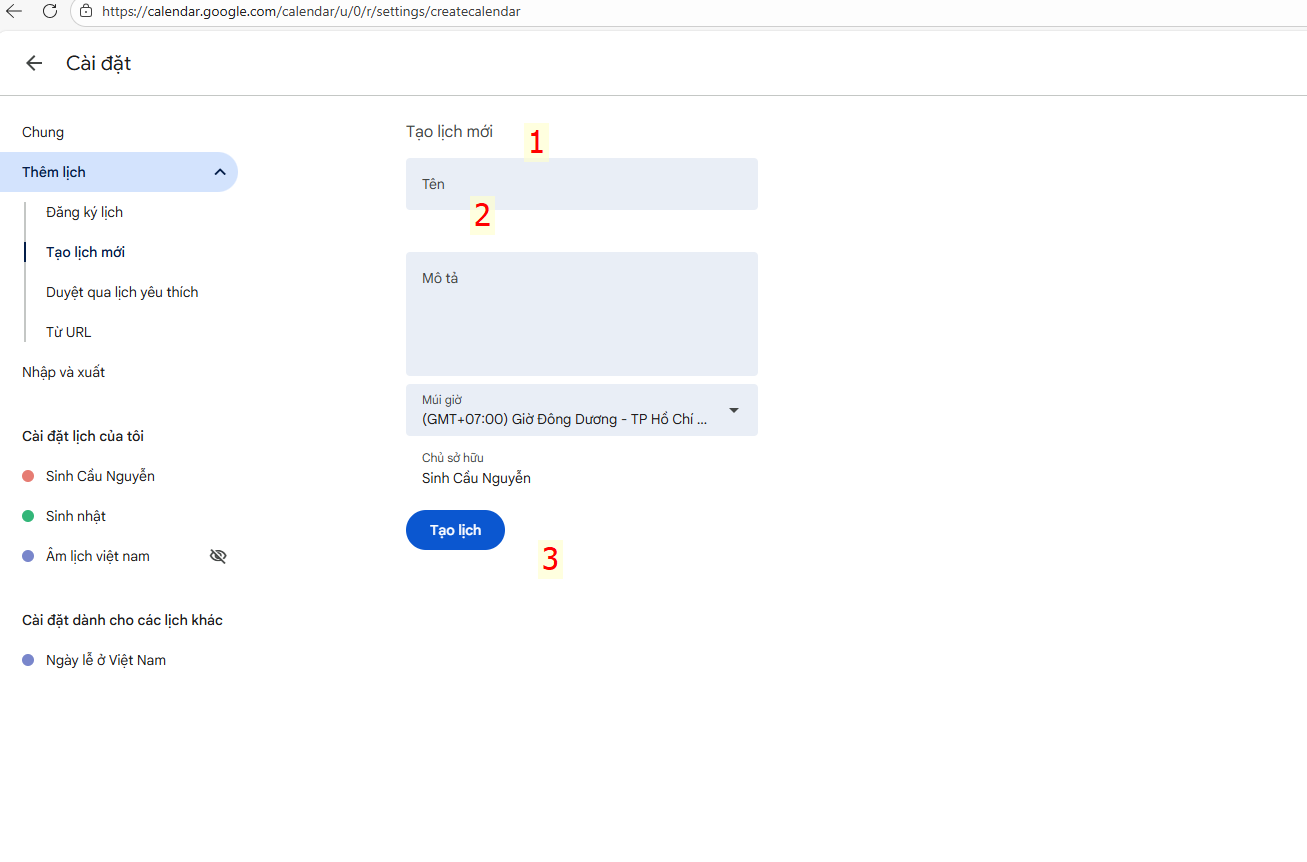Click the Mô tả description text area

[x=581, y=314]
